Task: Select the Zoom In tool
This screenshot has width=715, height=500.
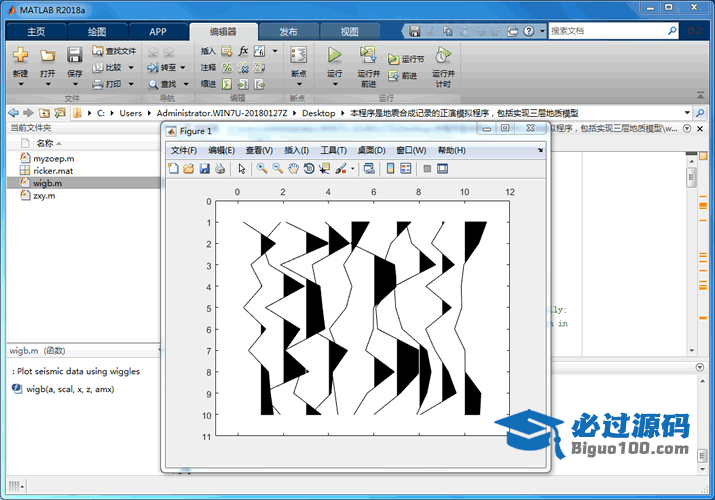Action: [x=262, y=169]
